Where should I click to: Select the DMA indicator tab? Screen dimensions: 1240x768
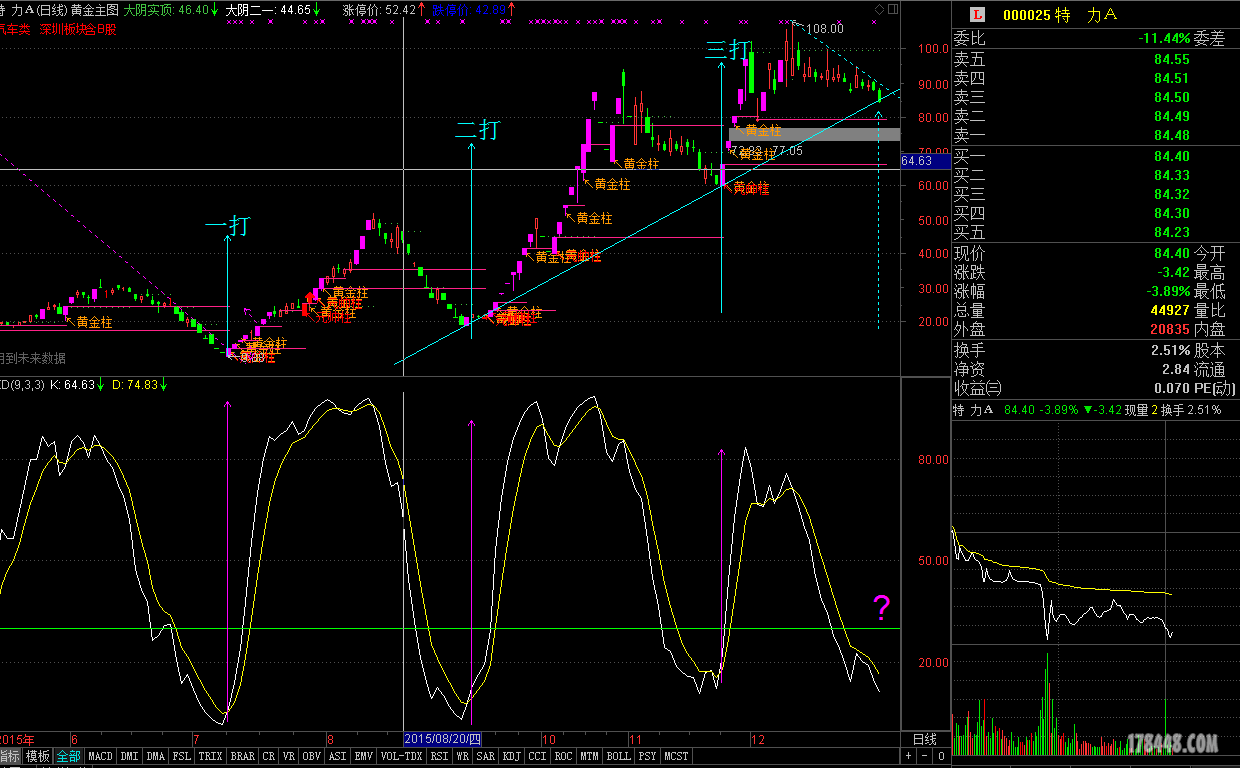(x=155, y=756)
